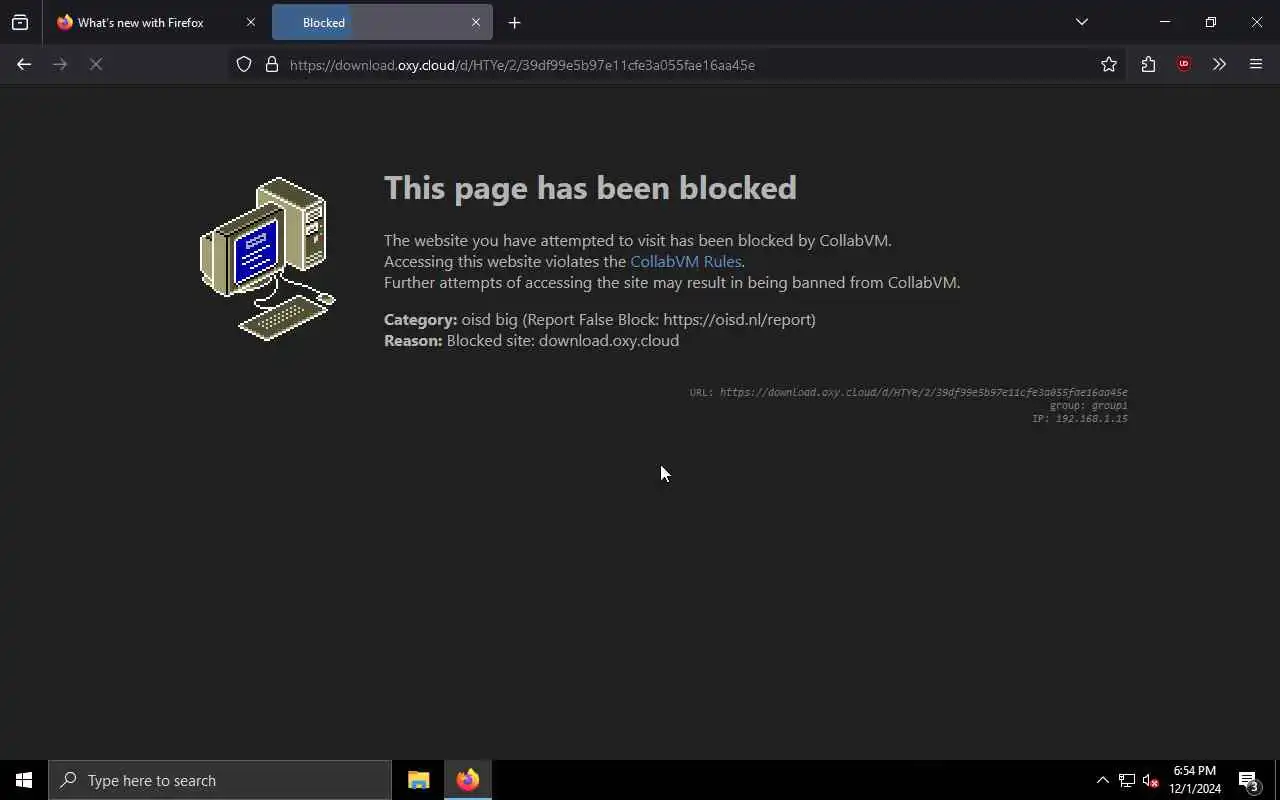Close the Firefox window
Viewport: 1280px width, 800px height.
click(1256, 22)
